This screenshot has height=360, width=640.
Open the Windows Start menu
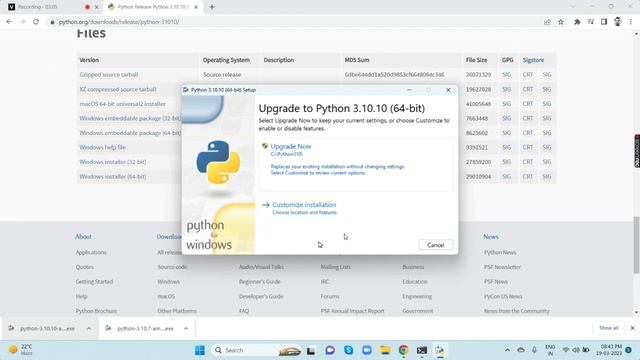[x=200, y=350]
